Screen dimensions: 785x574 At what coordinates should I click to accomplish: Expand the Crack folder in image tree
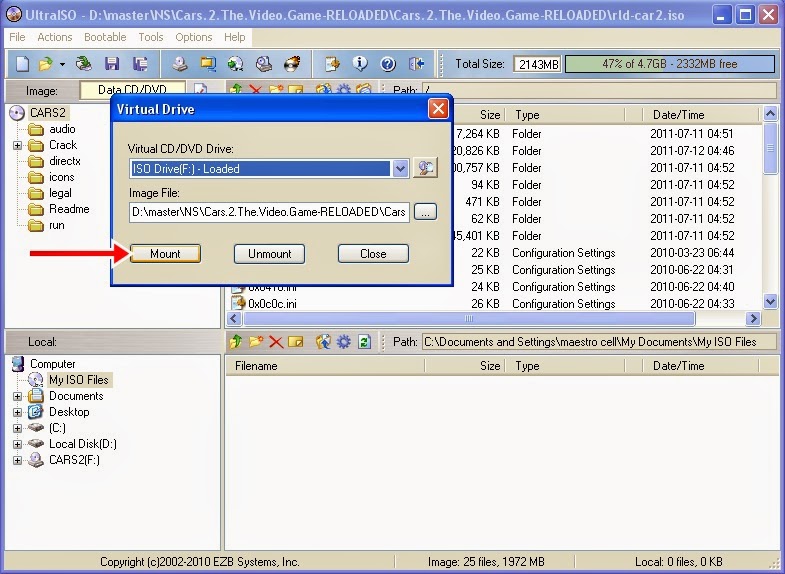(x=18, y=146)
